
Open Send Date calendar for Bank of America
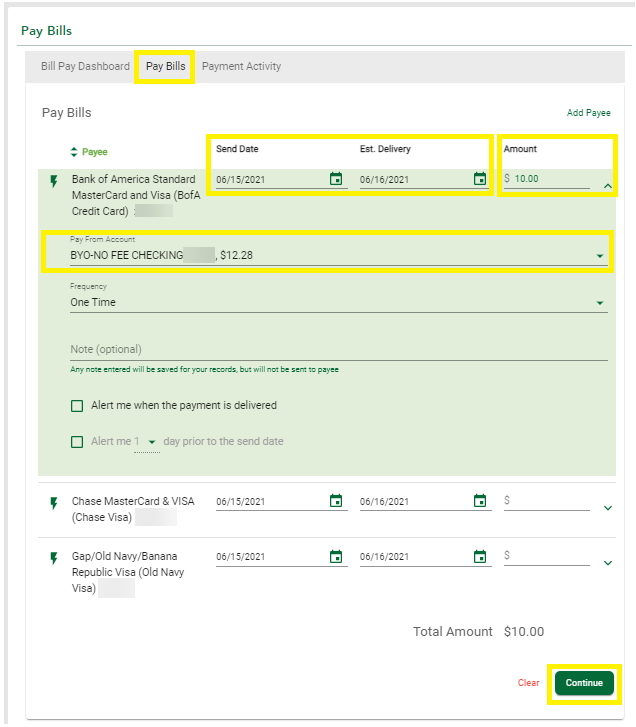(336, 179)
